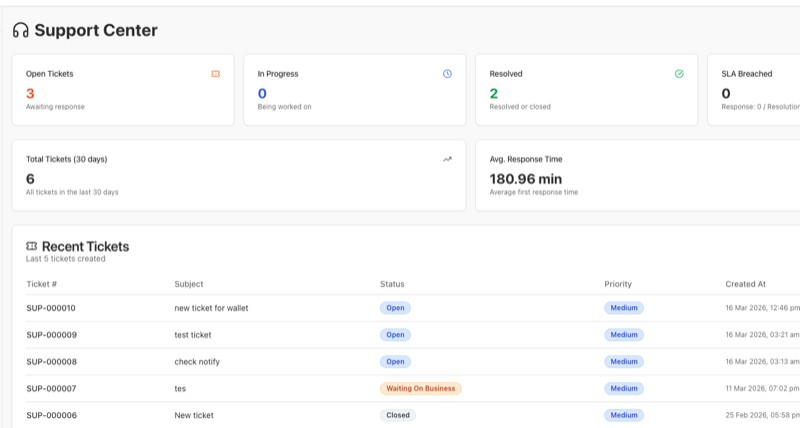Open ticket SUP-000008
This screenshot has width=800, height=428.
pyautogui.click(x=52, y=362)
